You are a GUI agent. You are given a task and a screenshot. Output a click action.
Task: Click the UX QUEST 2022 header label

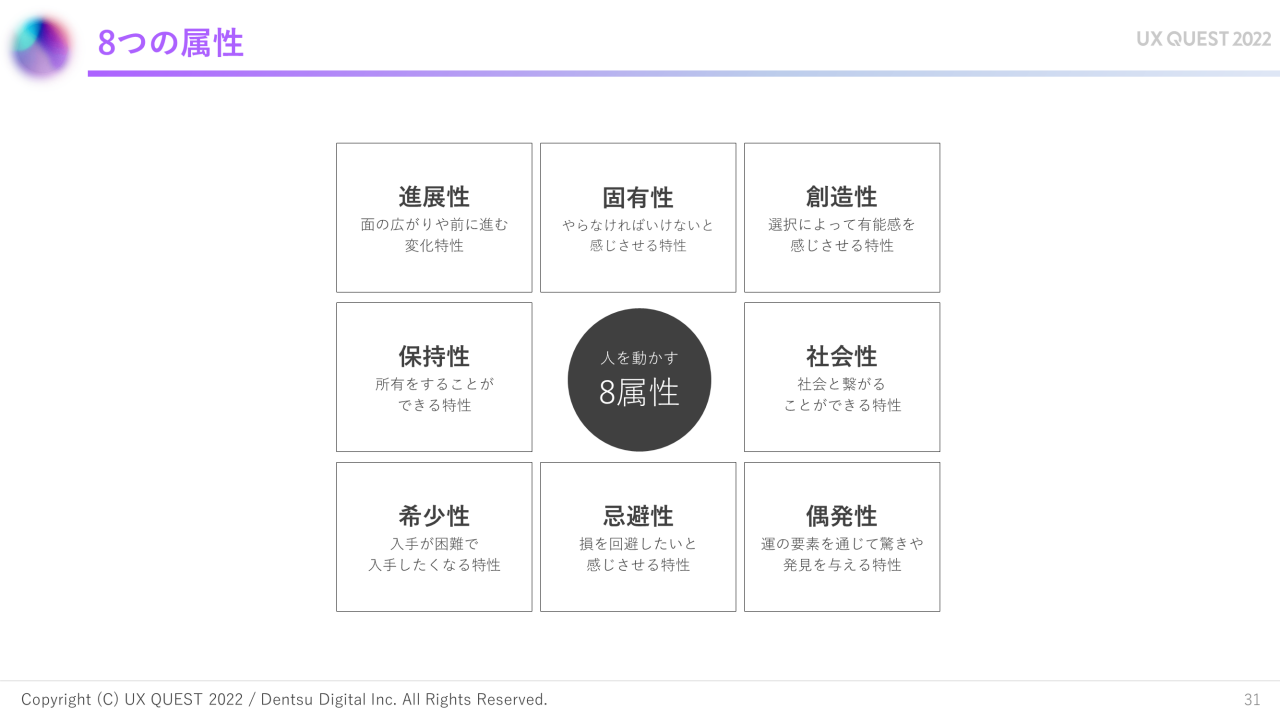tap(1203, 39)
